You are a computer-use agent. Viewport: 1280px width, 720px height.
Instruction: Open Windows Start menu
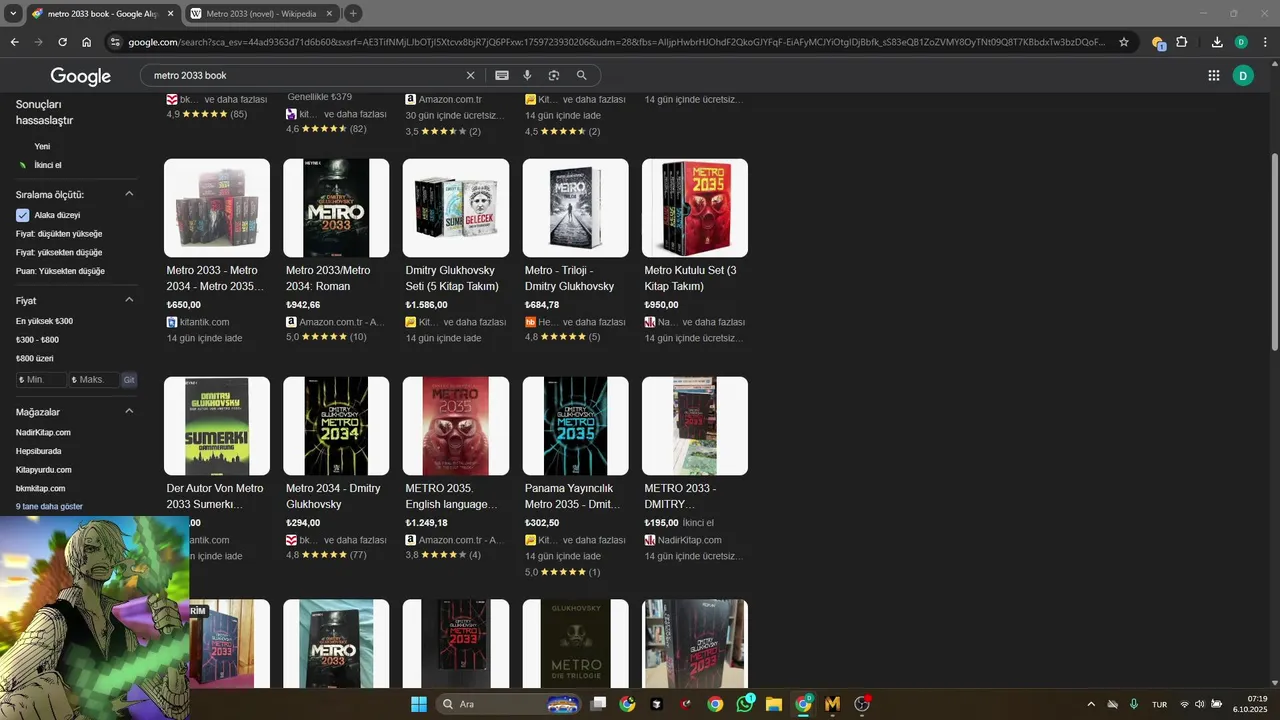point(418,704)
